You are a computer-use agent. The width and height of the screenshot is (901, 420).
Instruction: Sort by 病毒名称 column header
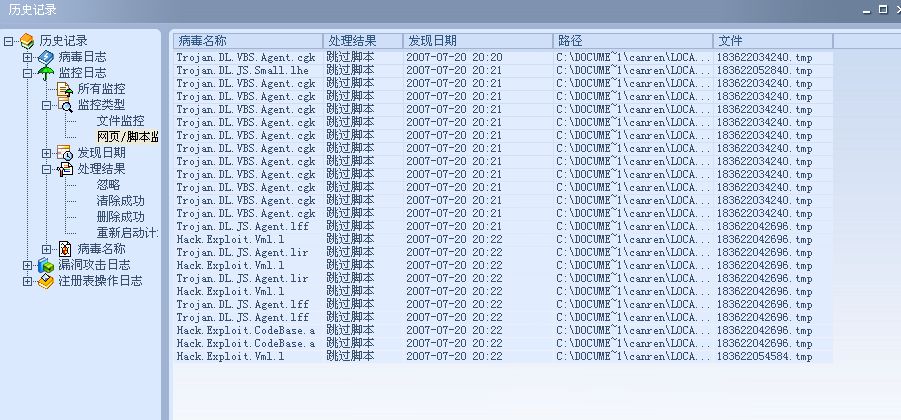click(x=247, y=41)
